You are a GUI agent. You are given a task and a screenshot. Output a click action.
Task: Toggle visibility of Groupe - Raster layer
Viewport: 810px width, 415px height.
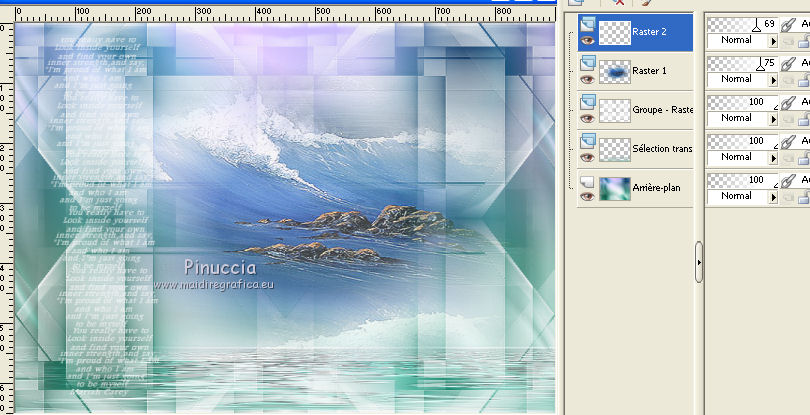click(587, 118)
